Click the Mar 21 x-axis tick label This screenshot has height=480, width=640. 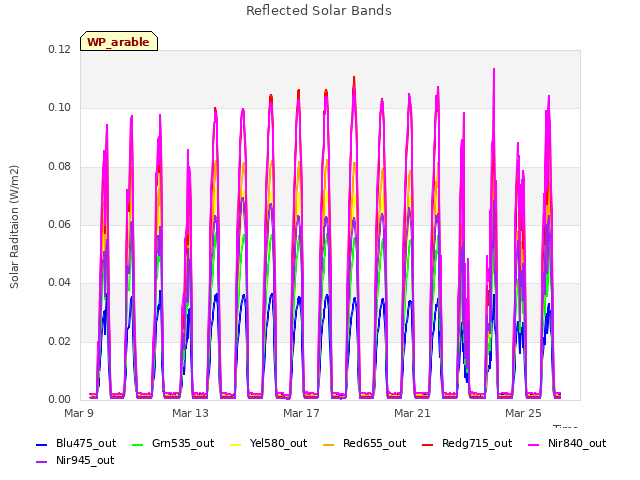[x=412, y=413]
